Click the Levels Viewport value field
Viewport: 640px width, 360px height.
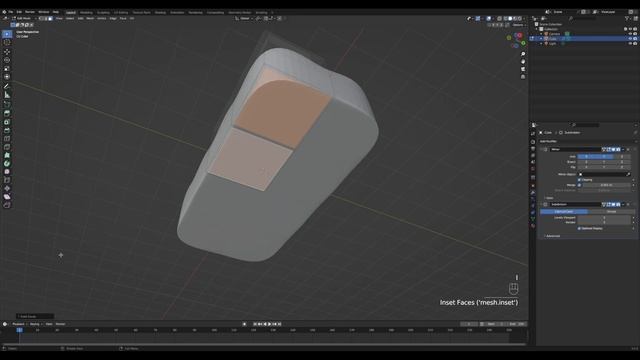click(x=604, y=218)
